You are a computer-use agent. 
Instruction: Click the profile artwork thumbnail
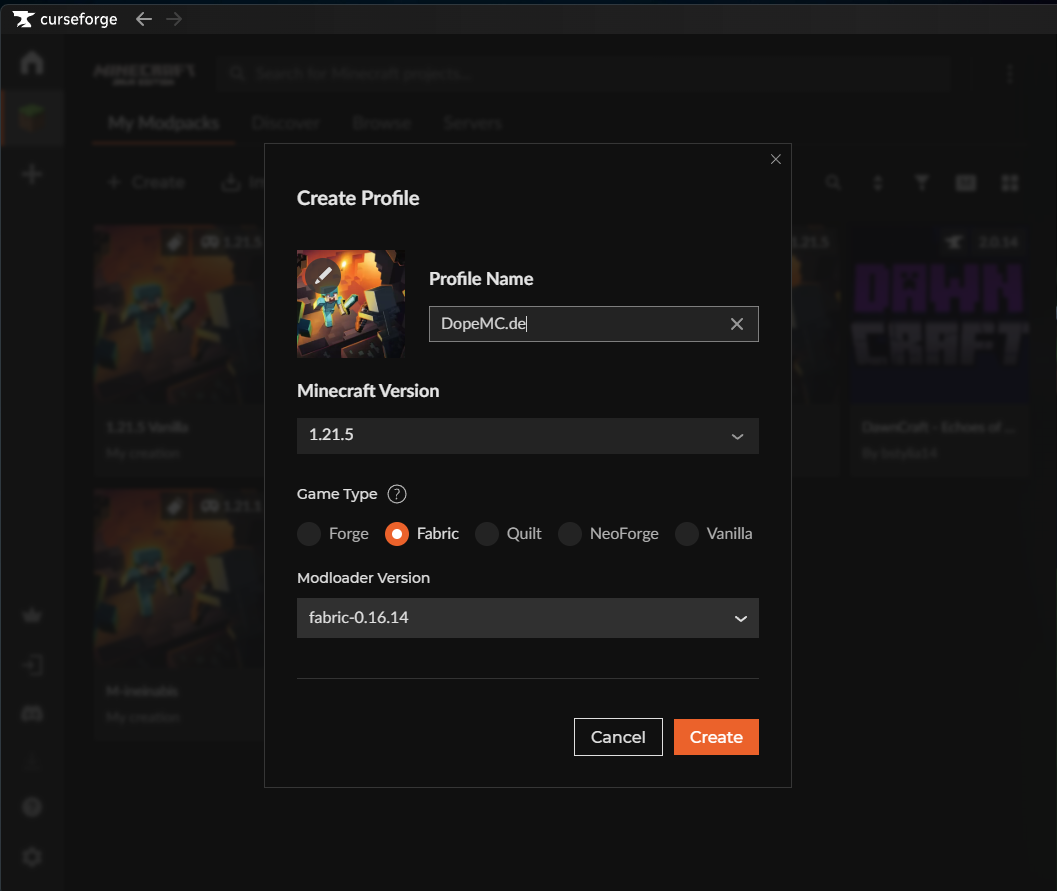351,304
